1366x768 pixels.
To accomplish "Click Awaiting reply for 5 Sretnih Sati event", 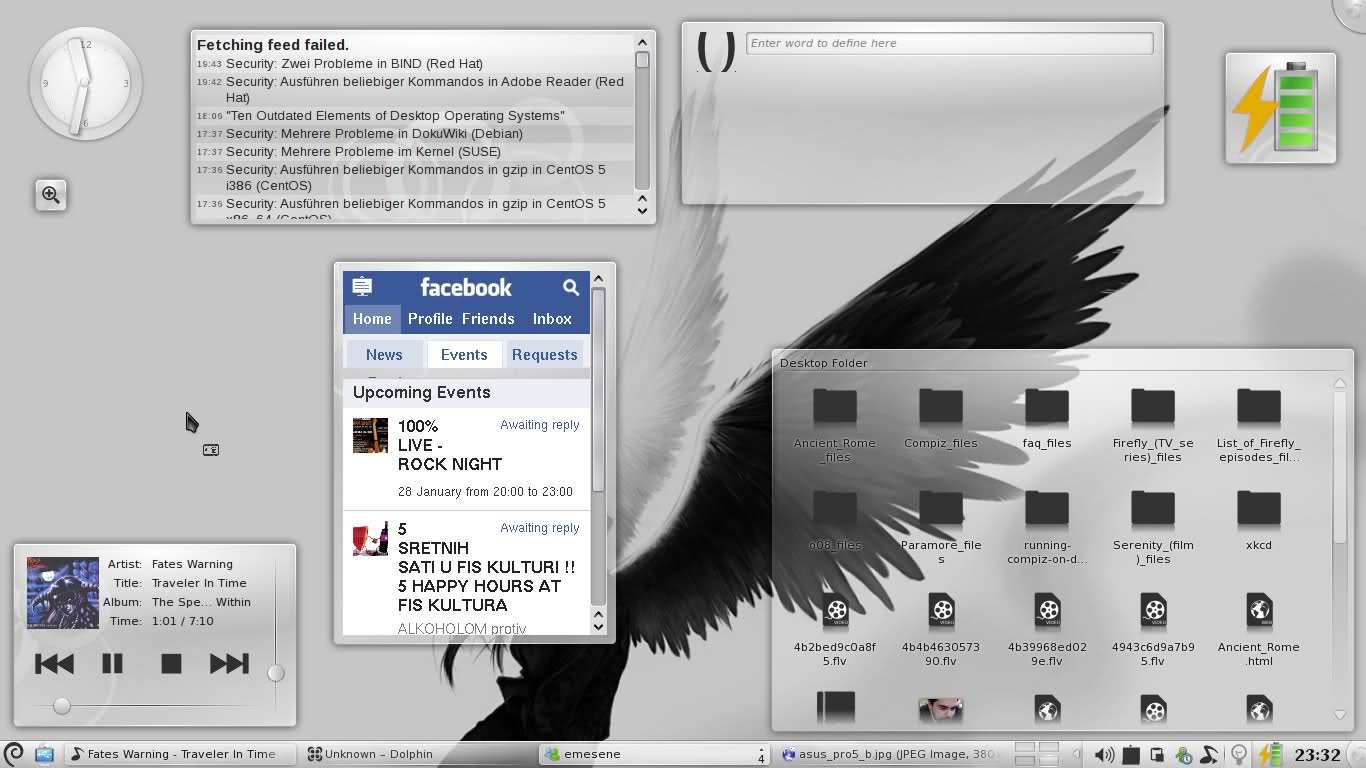I will [540, 528].
